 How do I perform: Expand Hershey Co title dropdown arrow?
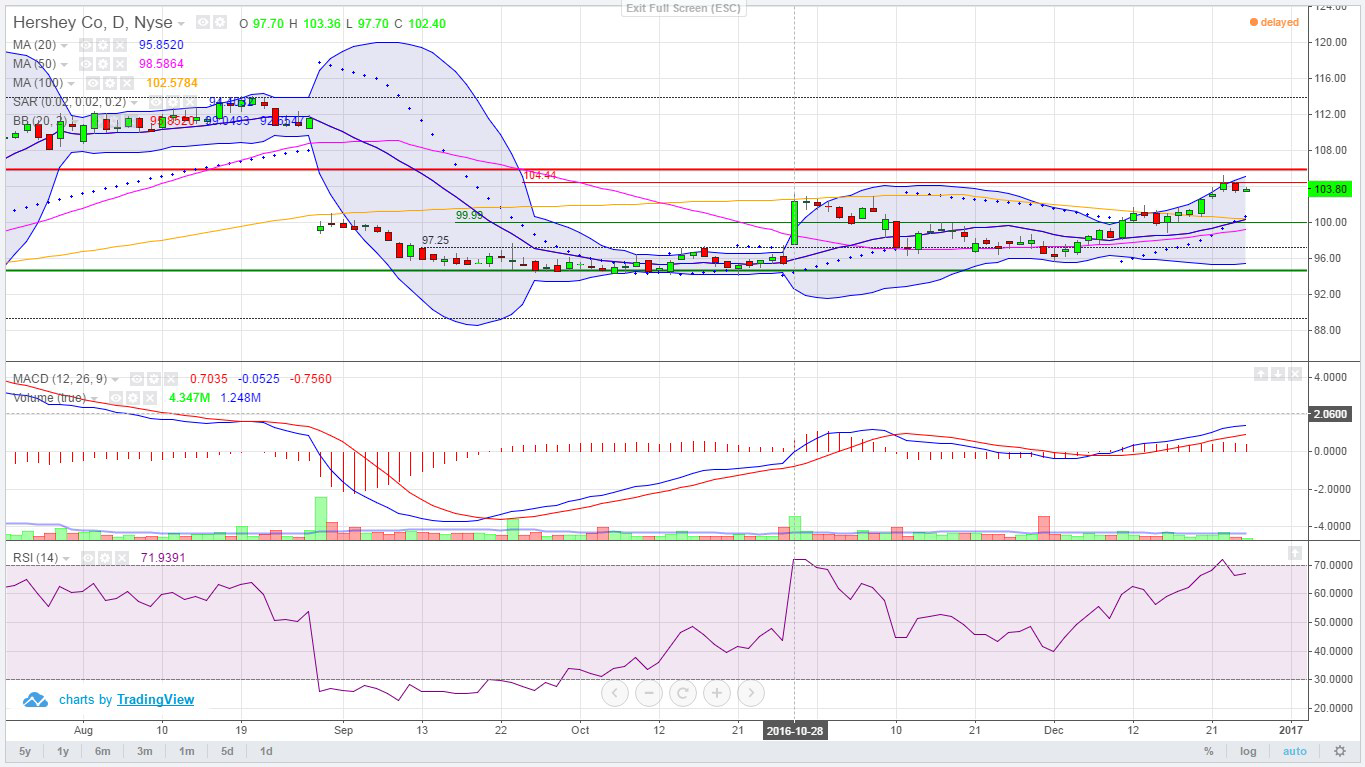181,23
